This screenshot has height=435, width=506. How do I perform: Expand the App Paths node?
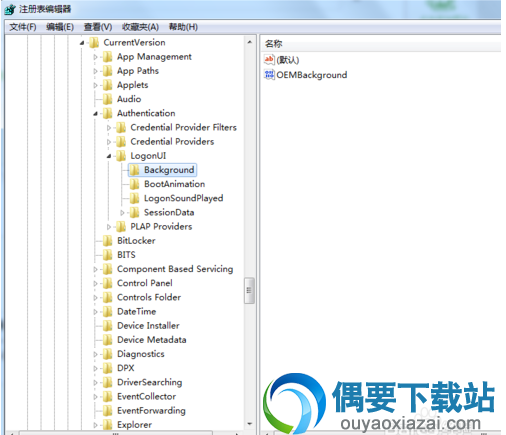95,71
